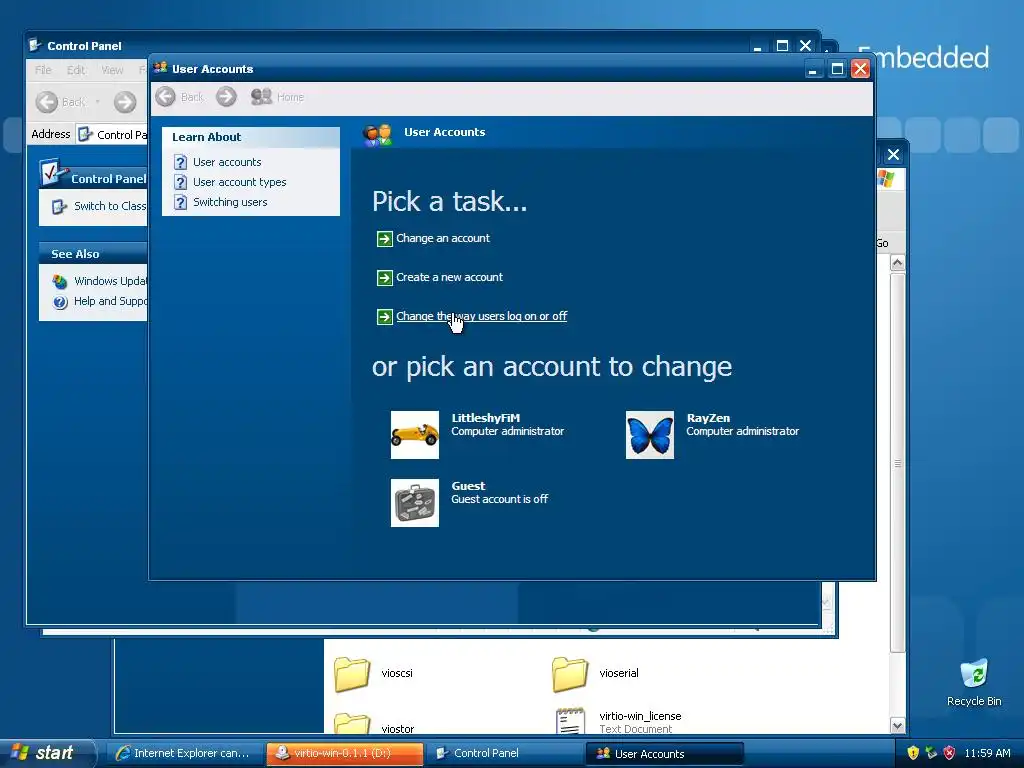Screen dimensions: 1024x768
Task: Click the Guest account name
Action: (468, 486)
